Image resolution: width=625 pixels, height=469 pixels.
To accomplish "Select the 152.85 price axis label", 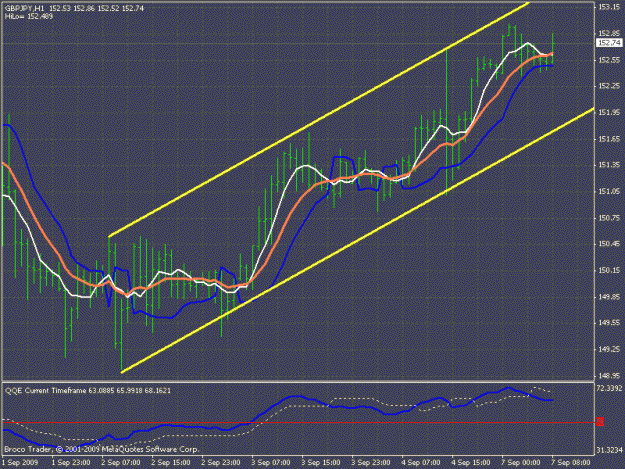I will [609, 33].
